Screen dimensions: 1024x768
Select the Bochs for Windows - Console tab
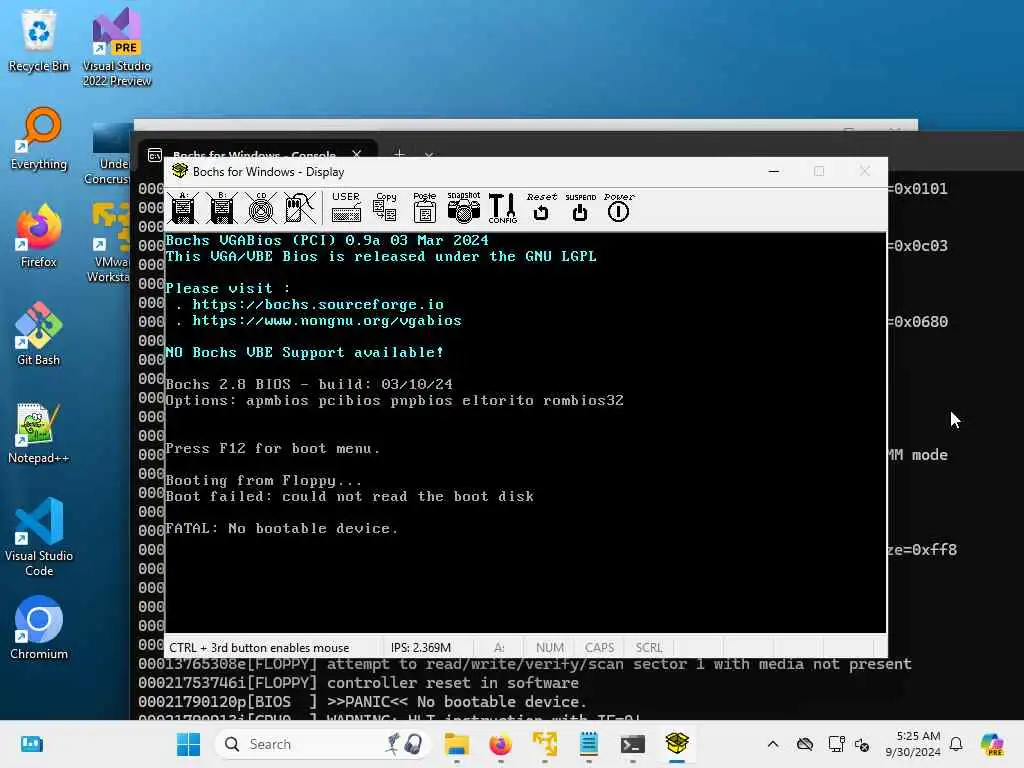point(255,154)
